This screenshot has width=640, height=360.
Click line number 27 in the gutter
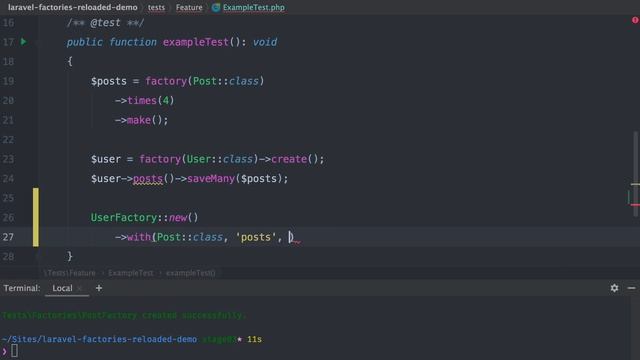coord(8,237)
